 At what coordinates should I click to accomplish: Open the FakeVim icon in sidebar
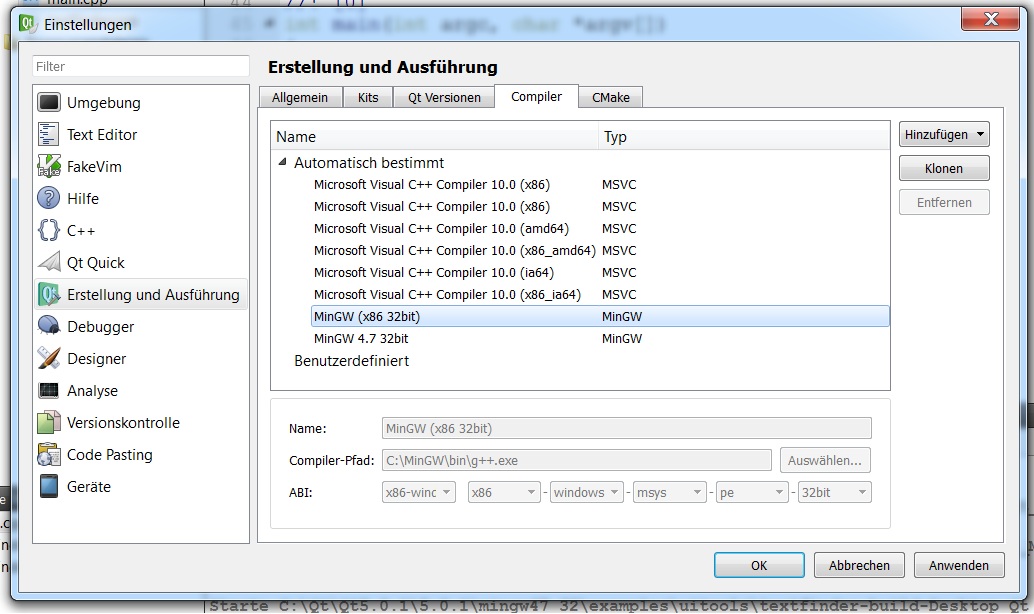point(49,166)
